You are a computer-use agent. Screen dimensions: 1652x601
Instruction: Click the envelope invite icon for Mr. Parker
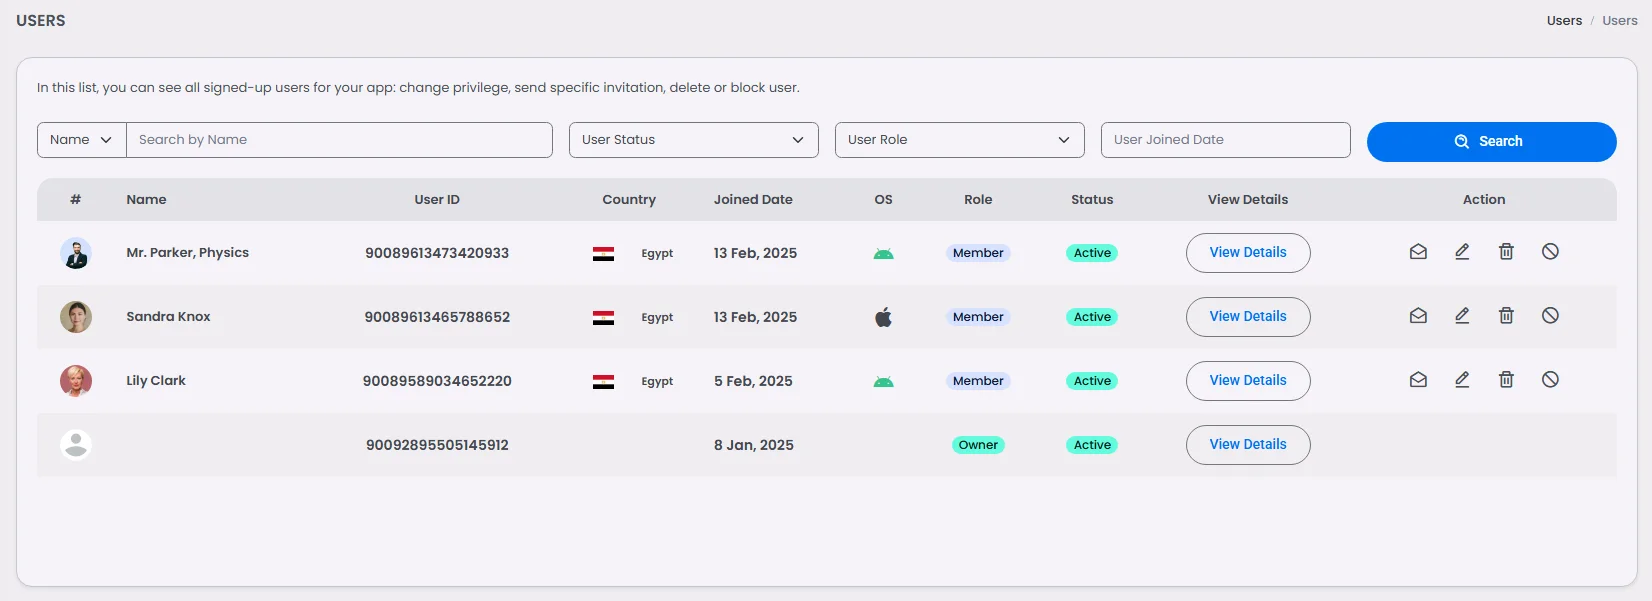click(x=1418, y=252)
